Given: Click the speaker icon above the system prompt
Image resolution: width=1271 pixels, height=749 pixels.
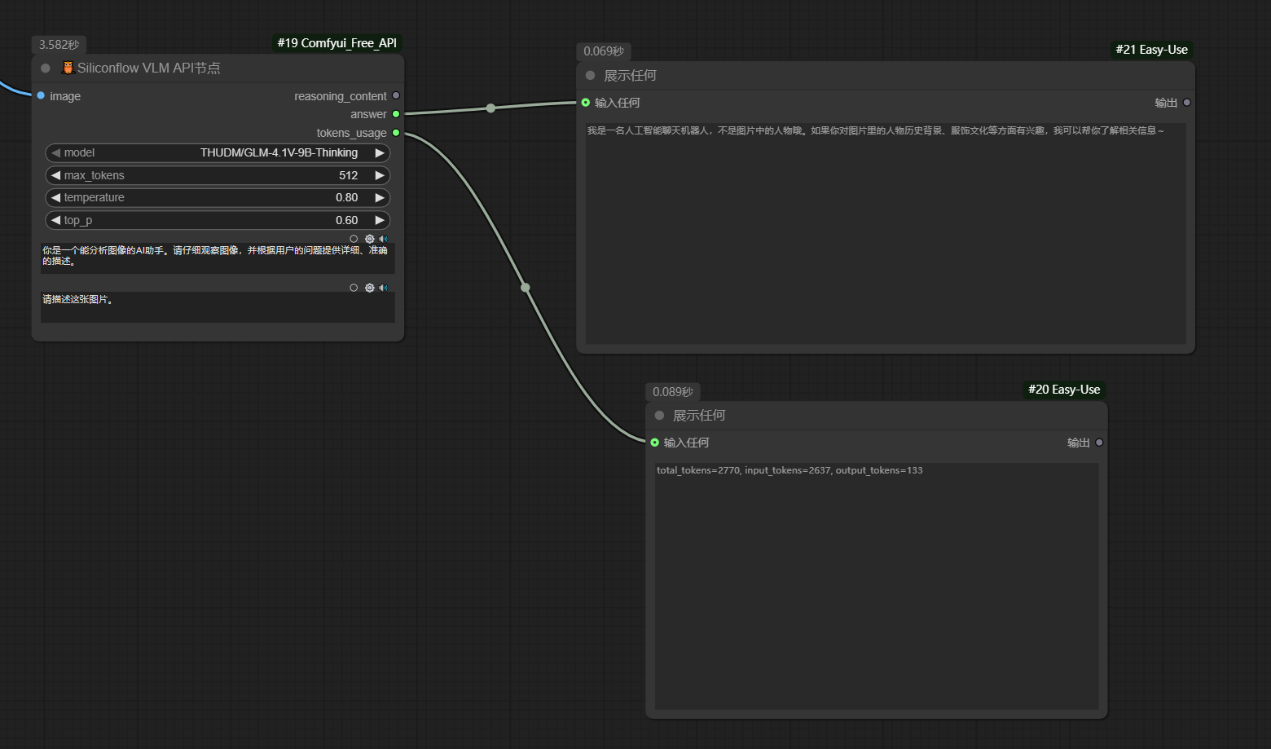Looking at the screenshot, I should click(383, 239).
